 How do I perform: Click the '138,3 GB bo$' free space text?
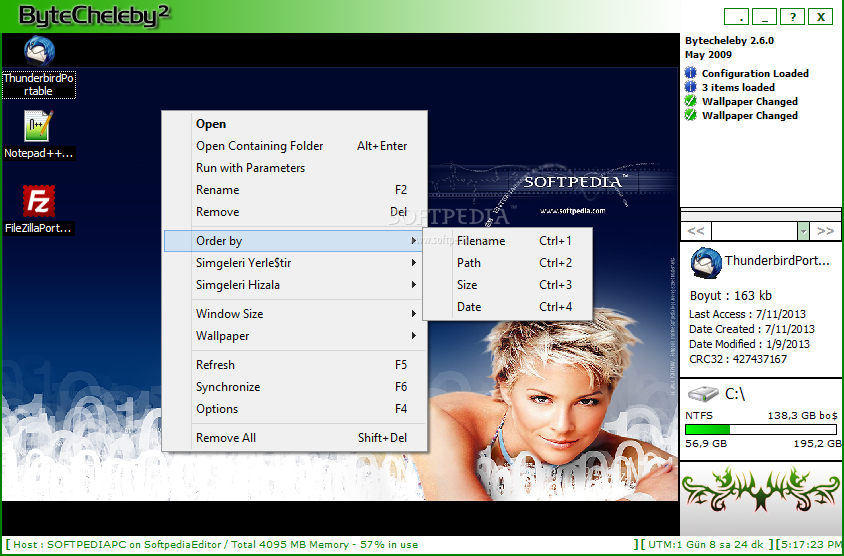point(803,416)
